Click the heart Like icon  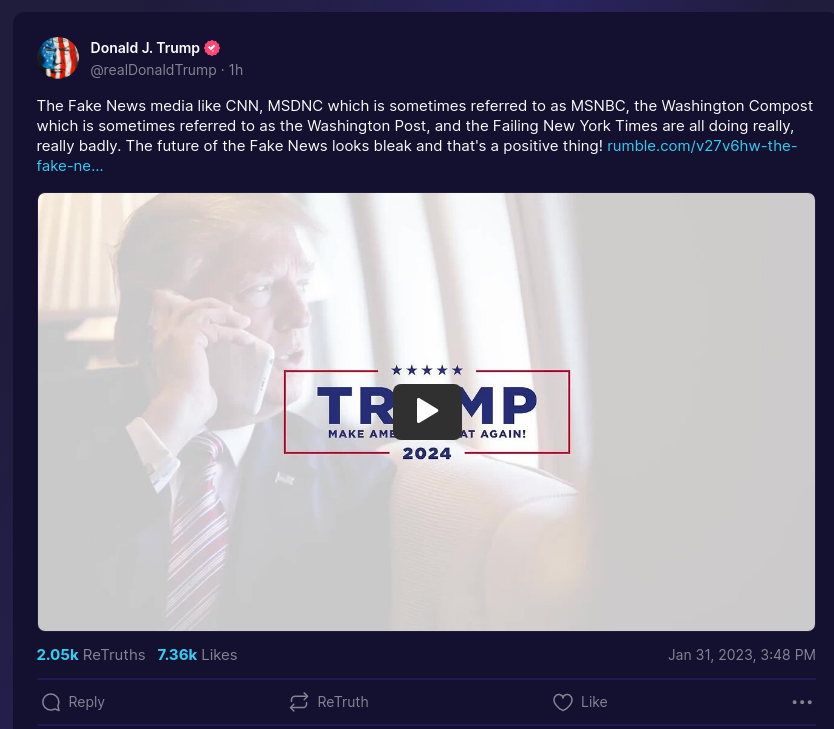(x=563, y=702)
